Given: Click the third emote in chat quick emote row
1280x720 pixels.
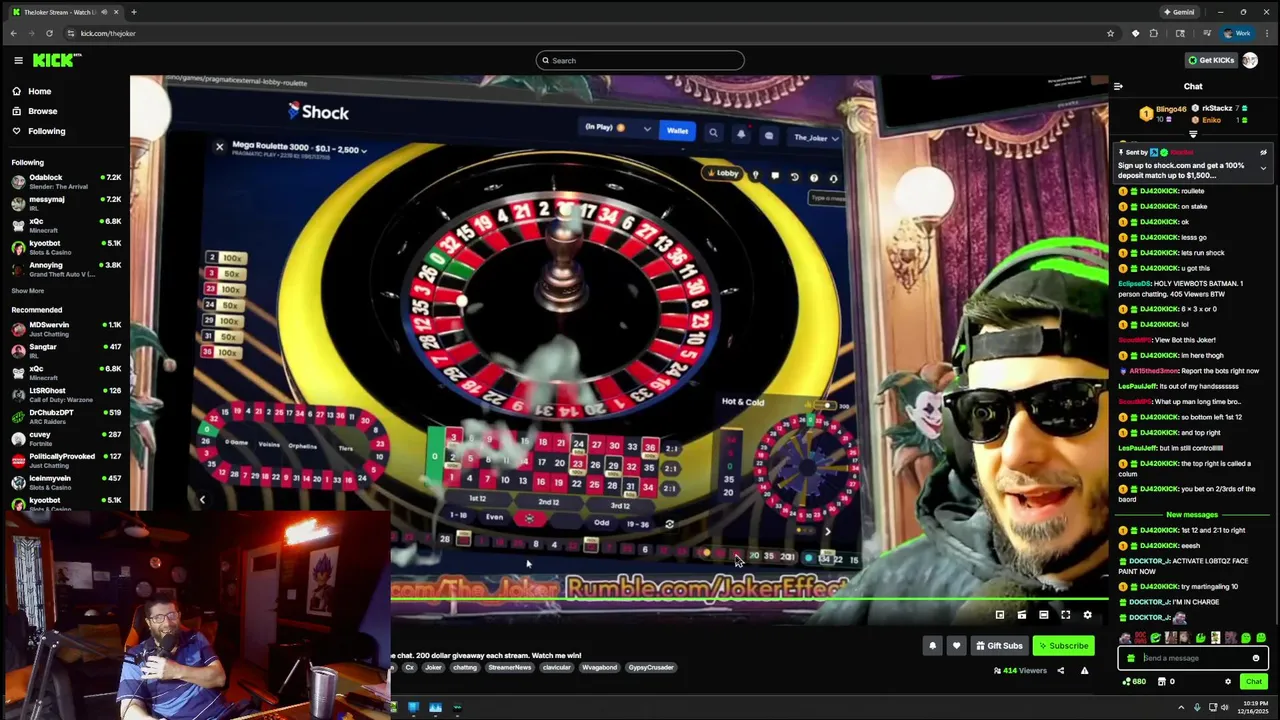Looking at the screenshot, I should (1155, 637).
